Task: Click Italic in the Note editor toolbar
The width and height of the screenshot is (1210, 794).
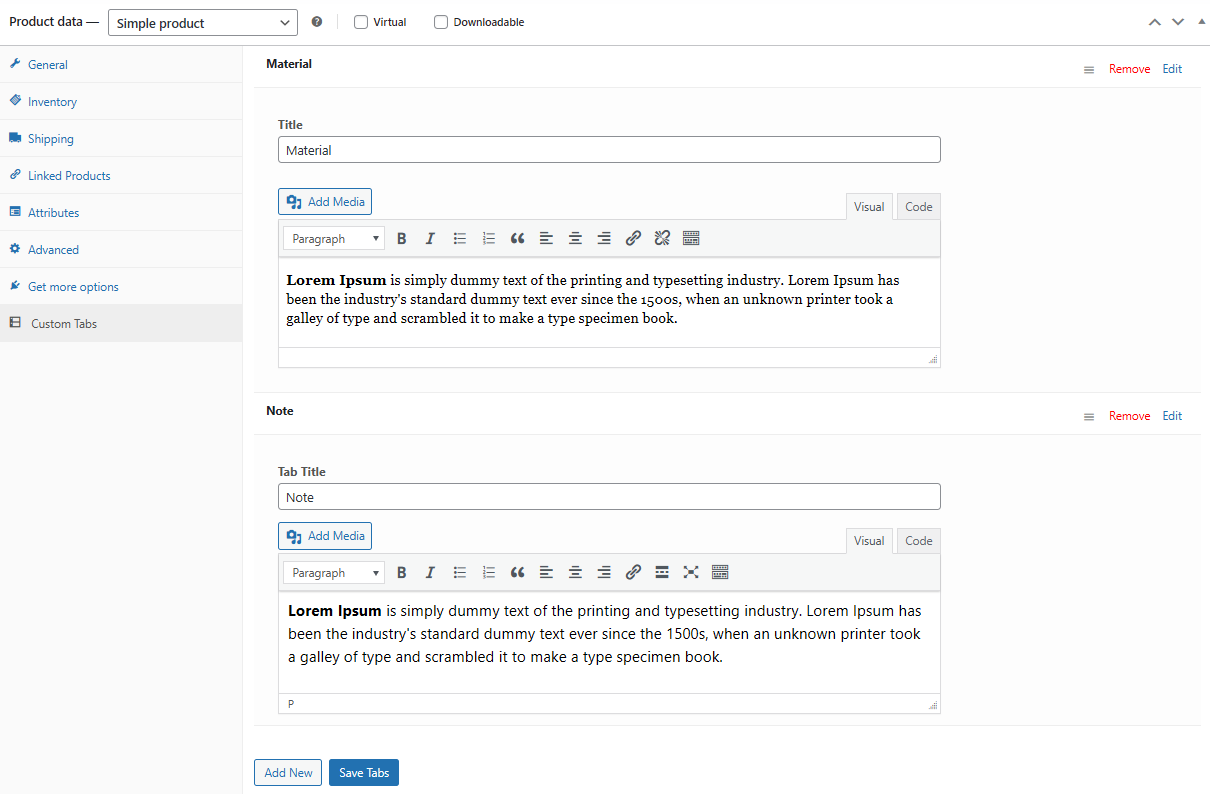Action: pos(430,573)
